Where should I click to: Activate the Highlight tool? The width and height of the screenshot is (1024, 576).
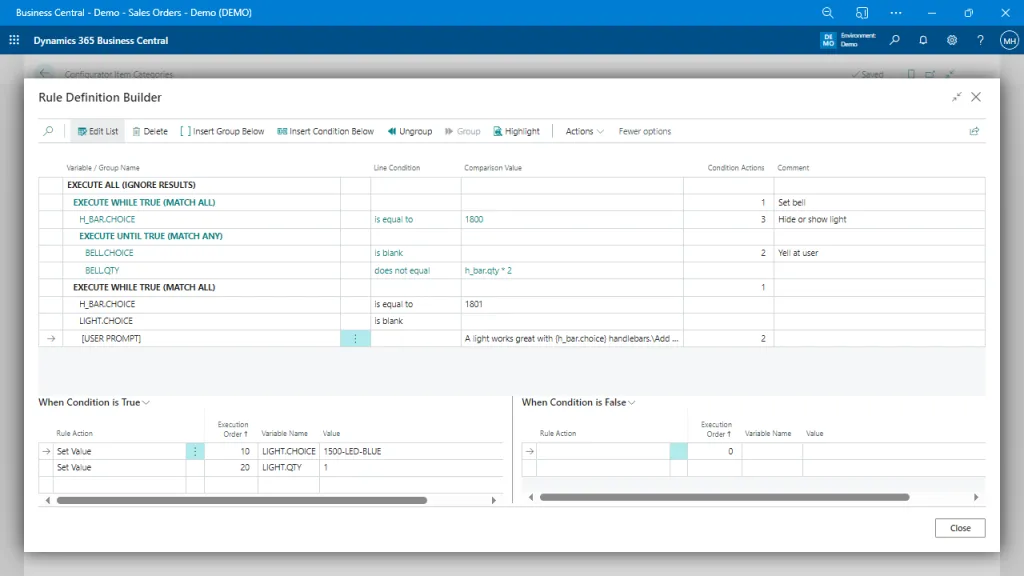pos(515,131)
